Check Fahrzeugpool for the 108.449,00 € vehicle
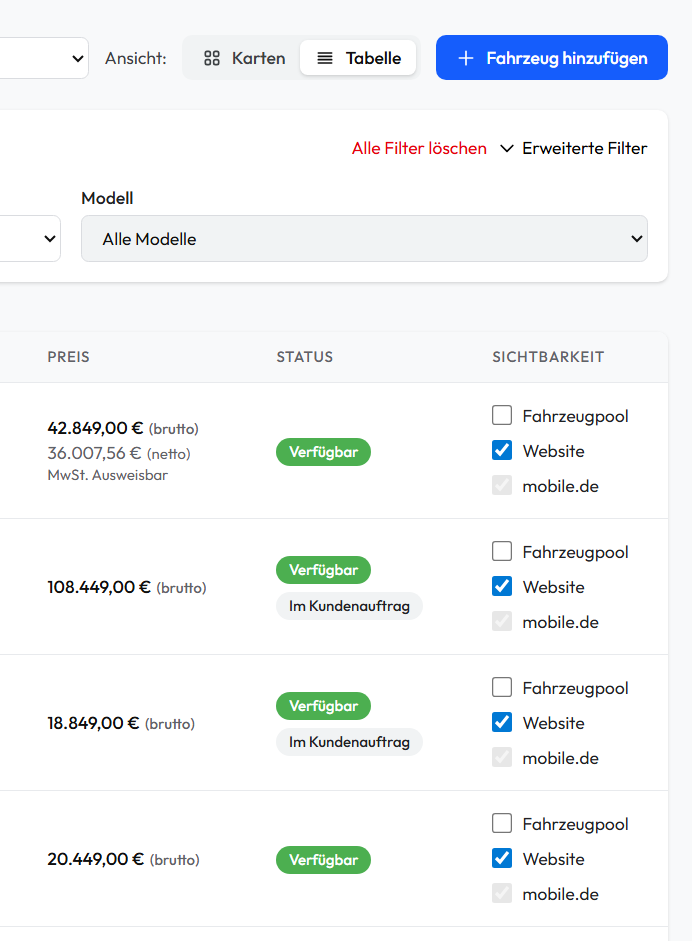The image size is (692, 941). 502,551
